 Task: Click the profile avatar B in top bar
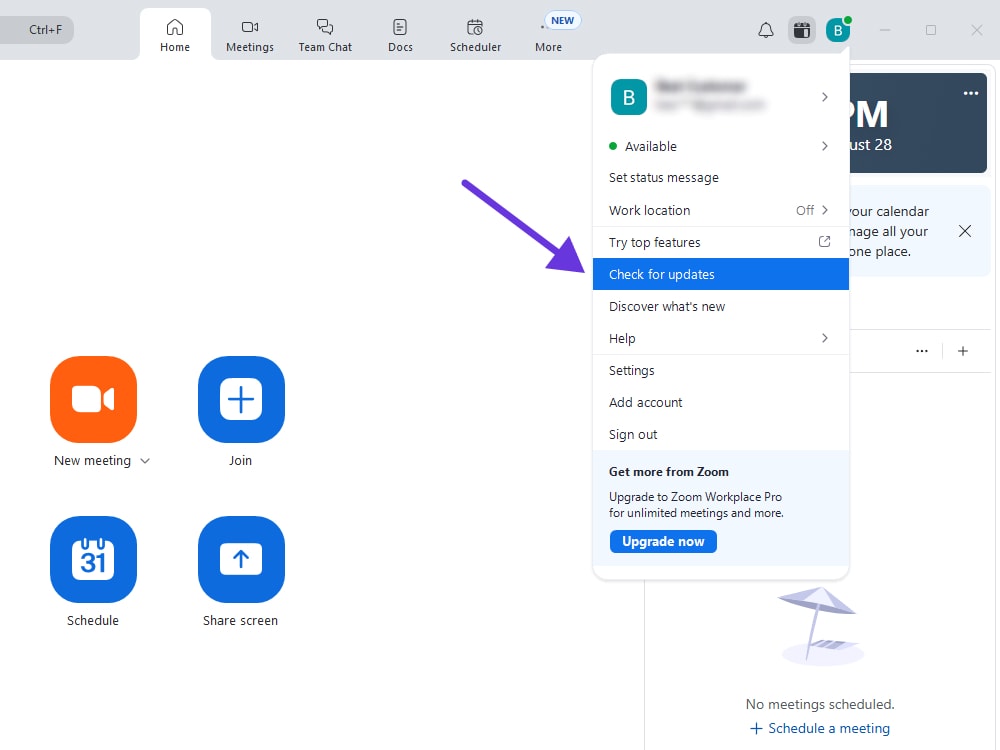click(x=837, y=30)
